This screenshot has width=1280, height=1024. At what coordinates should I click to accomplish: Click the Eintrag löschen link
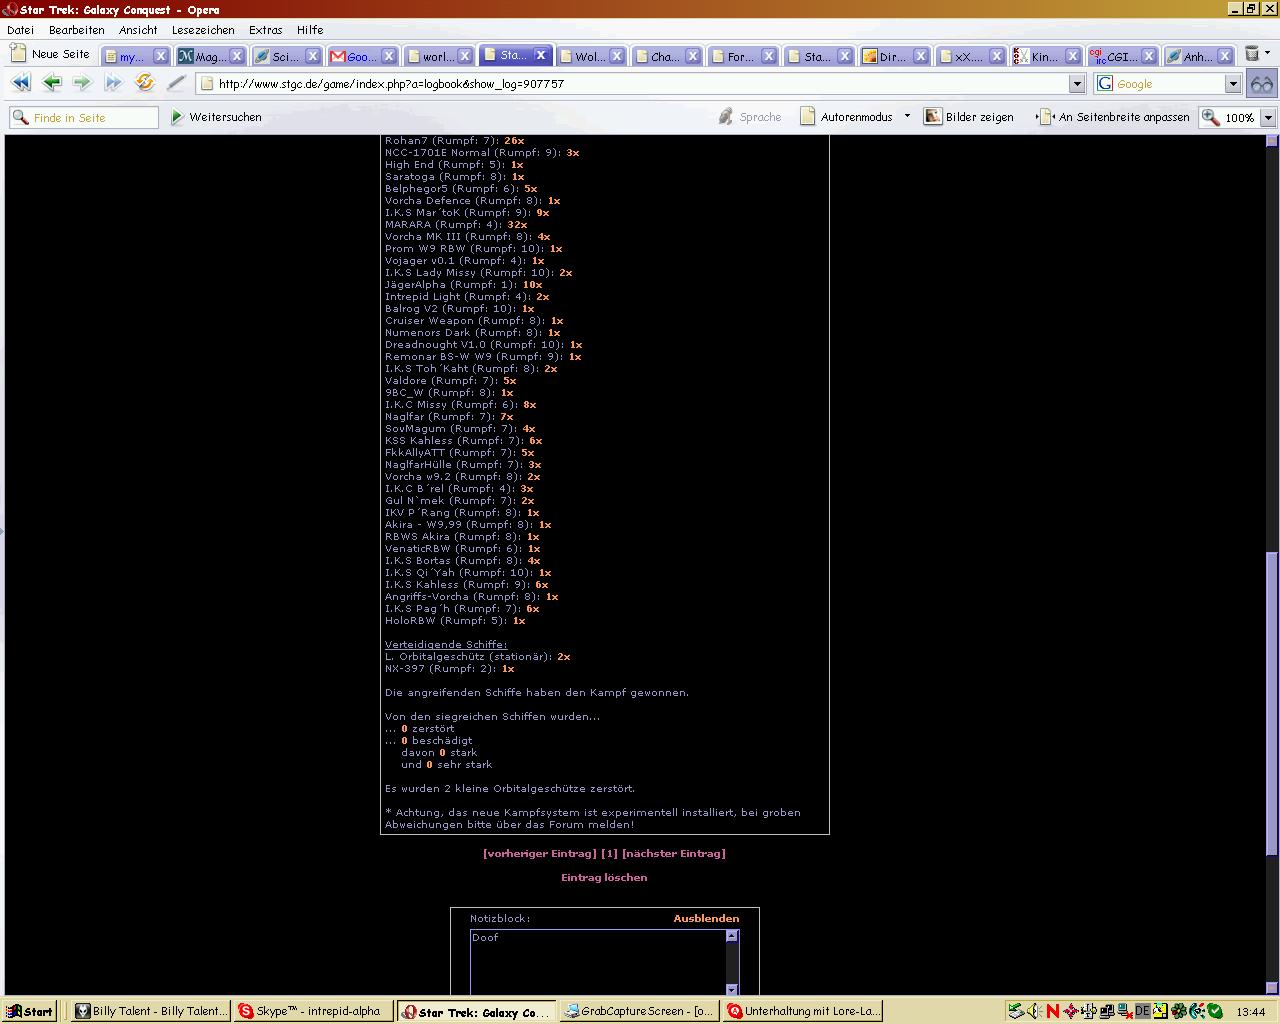click(x=604, y=878)
